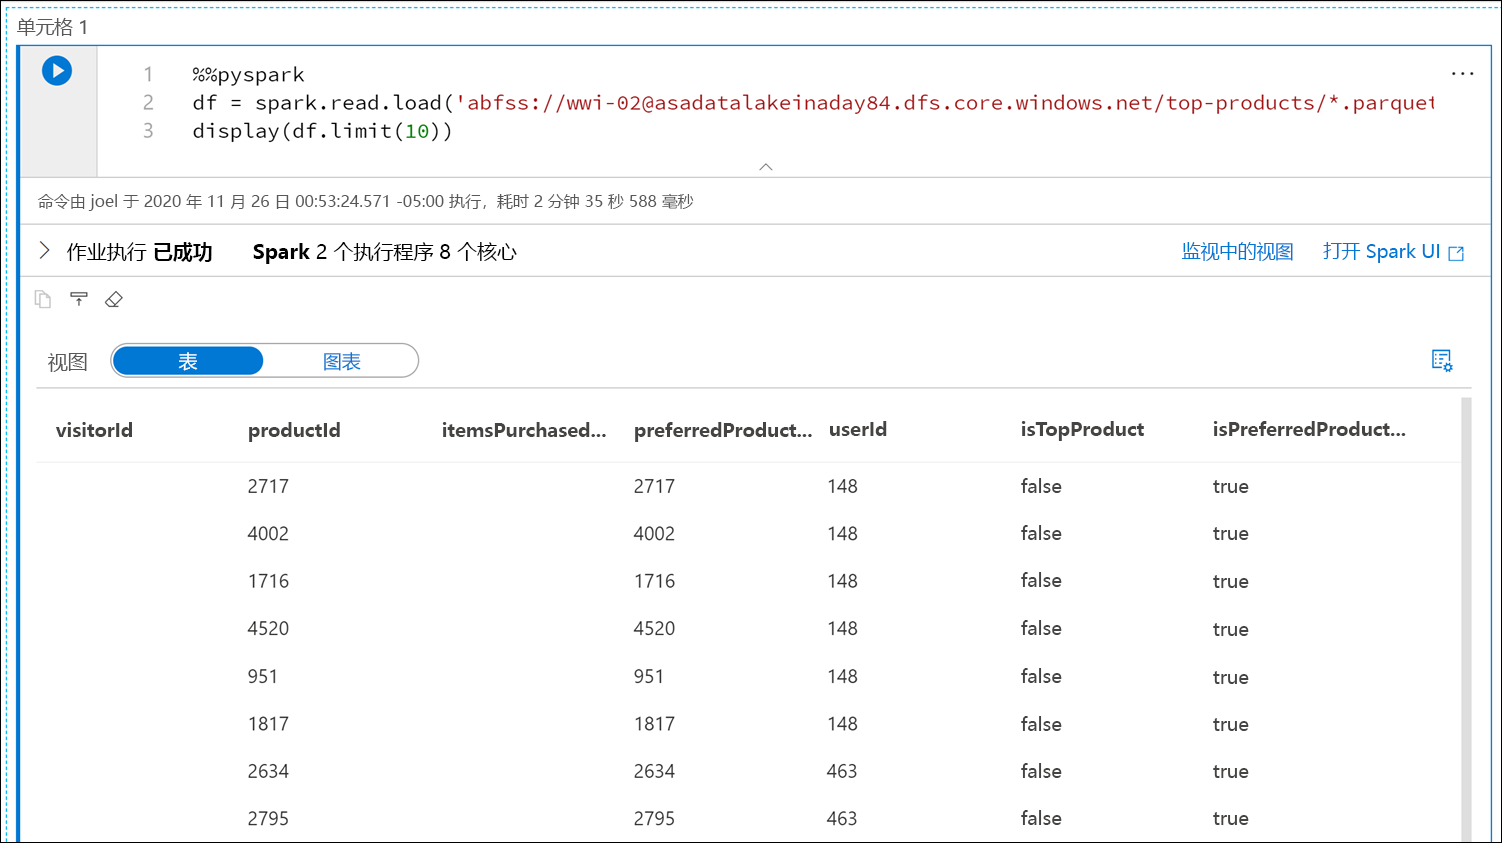Click the %%pyspark magic line

pos(248,75)
